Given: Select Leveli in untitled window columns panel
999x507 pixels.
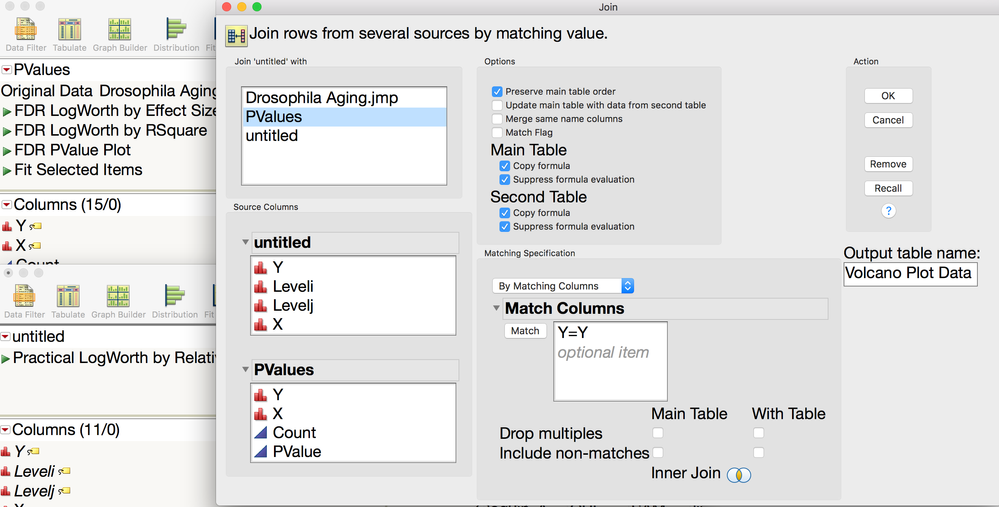Looking at the screenshot, I should [36, 471].
